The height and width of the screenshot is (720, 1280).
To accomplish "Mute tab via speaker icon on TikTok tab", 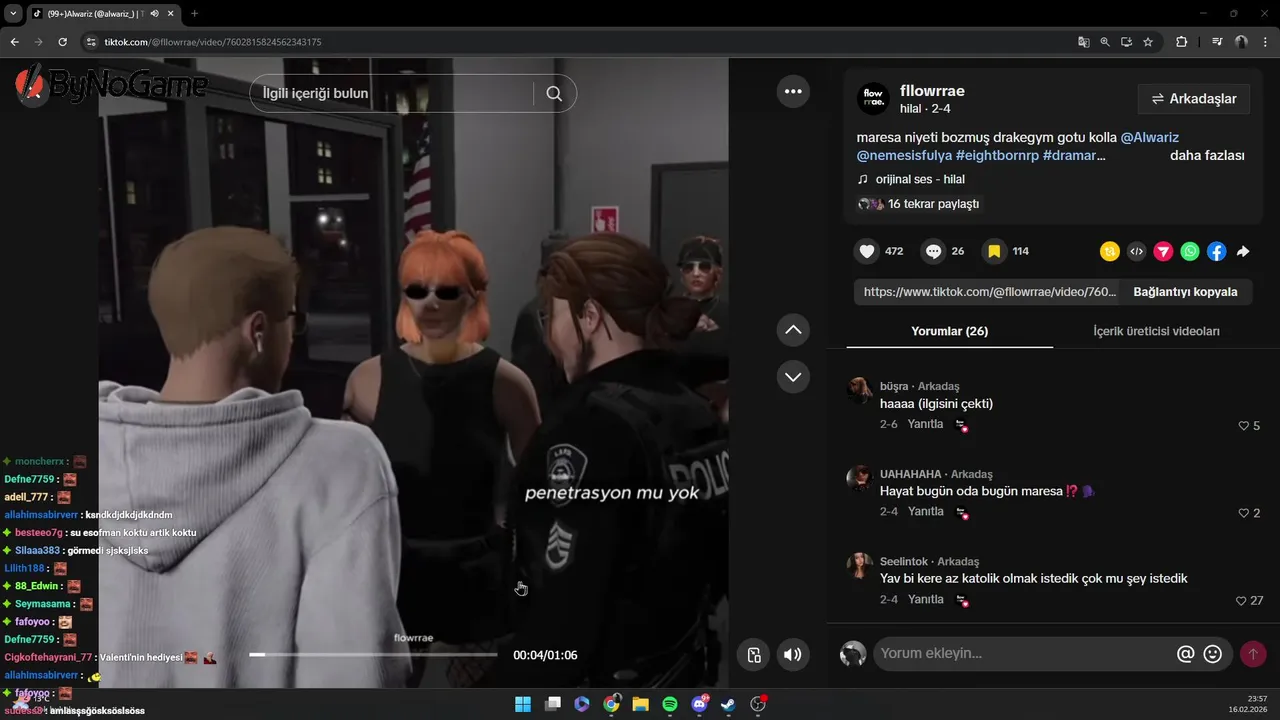I will (x=154, y=13).
